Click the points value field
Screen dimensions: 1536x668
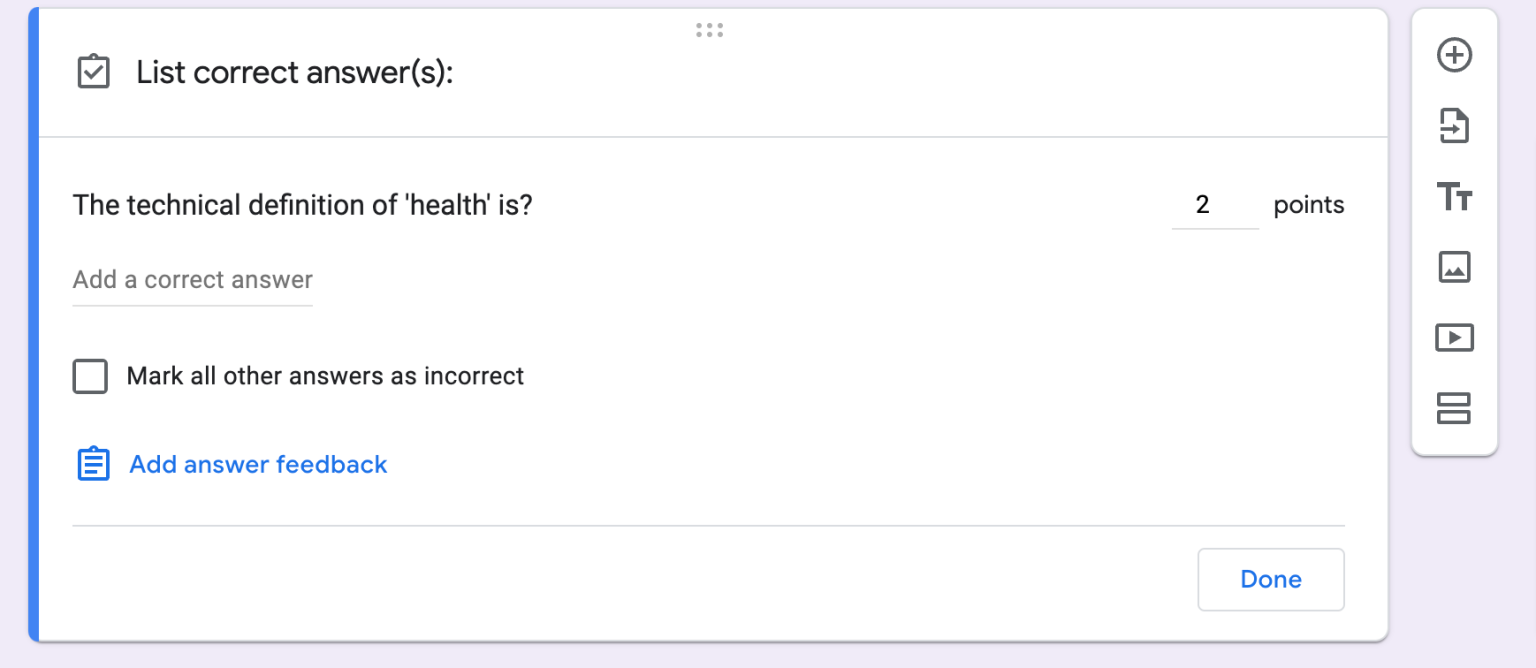tap(1213, 205)
